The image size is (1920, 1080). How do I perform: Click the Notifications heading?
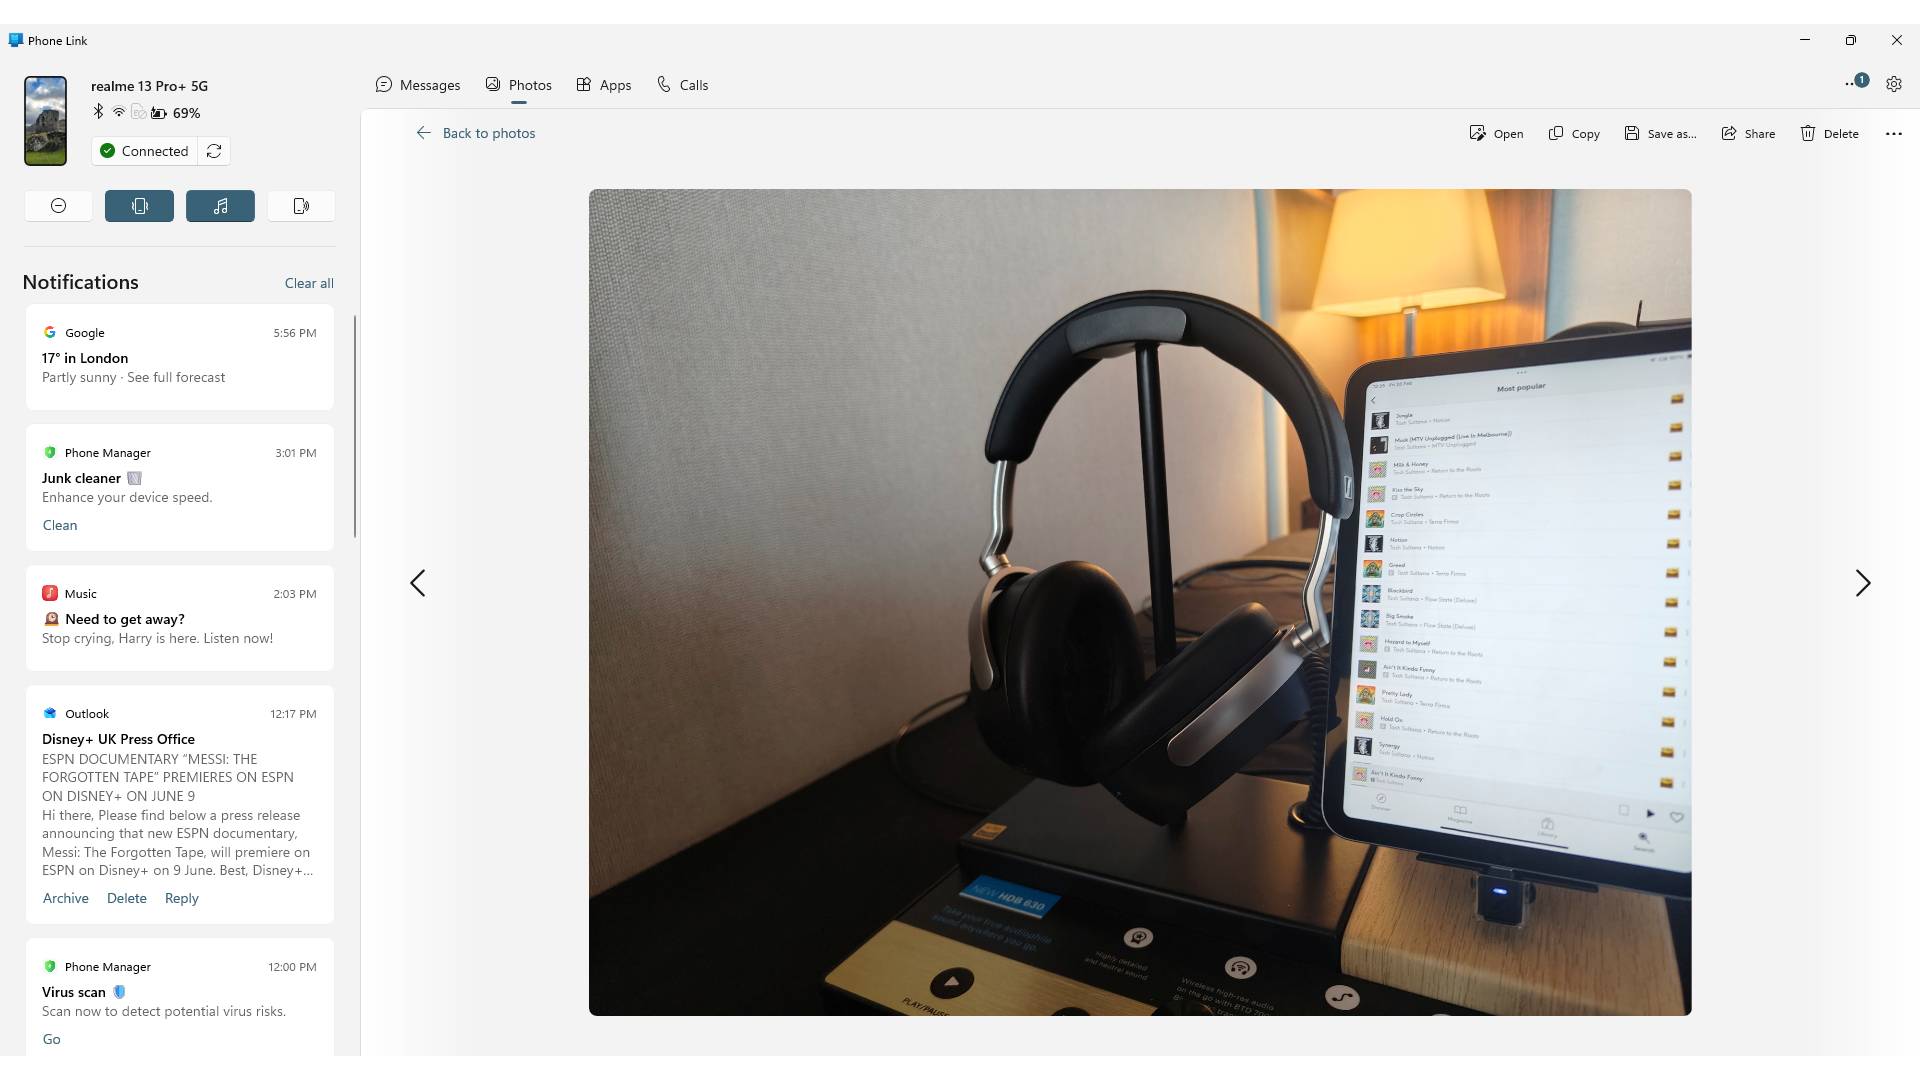pyautogui.click(x=80, y=282)
